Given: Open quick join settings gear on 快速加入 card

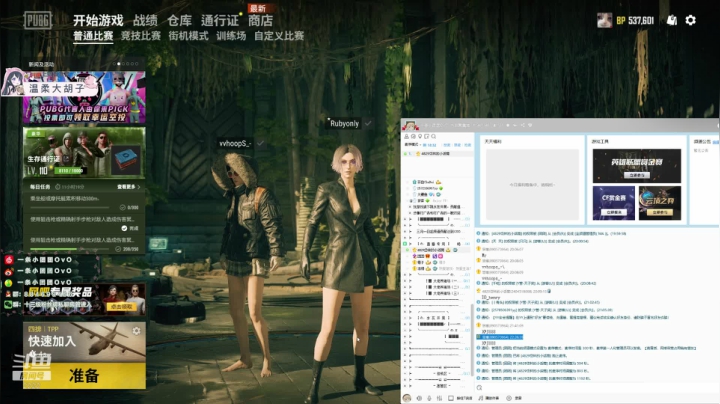Looking at the screenshot, I should [136, 331].
